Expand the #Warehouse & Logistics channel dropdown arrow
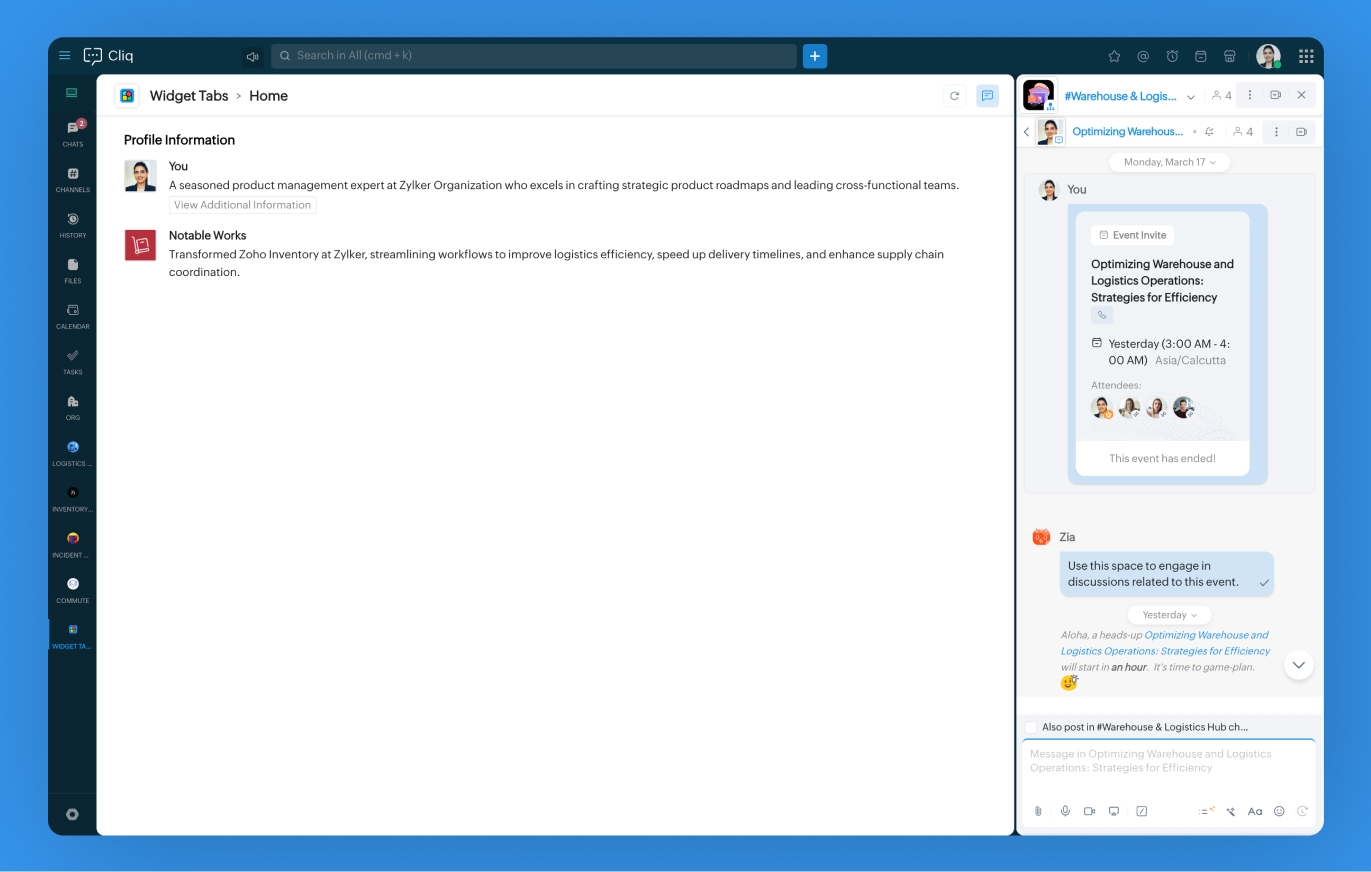 pyautogui.click(x=1191, y=97)
